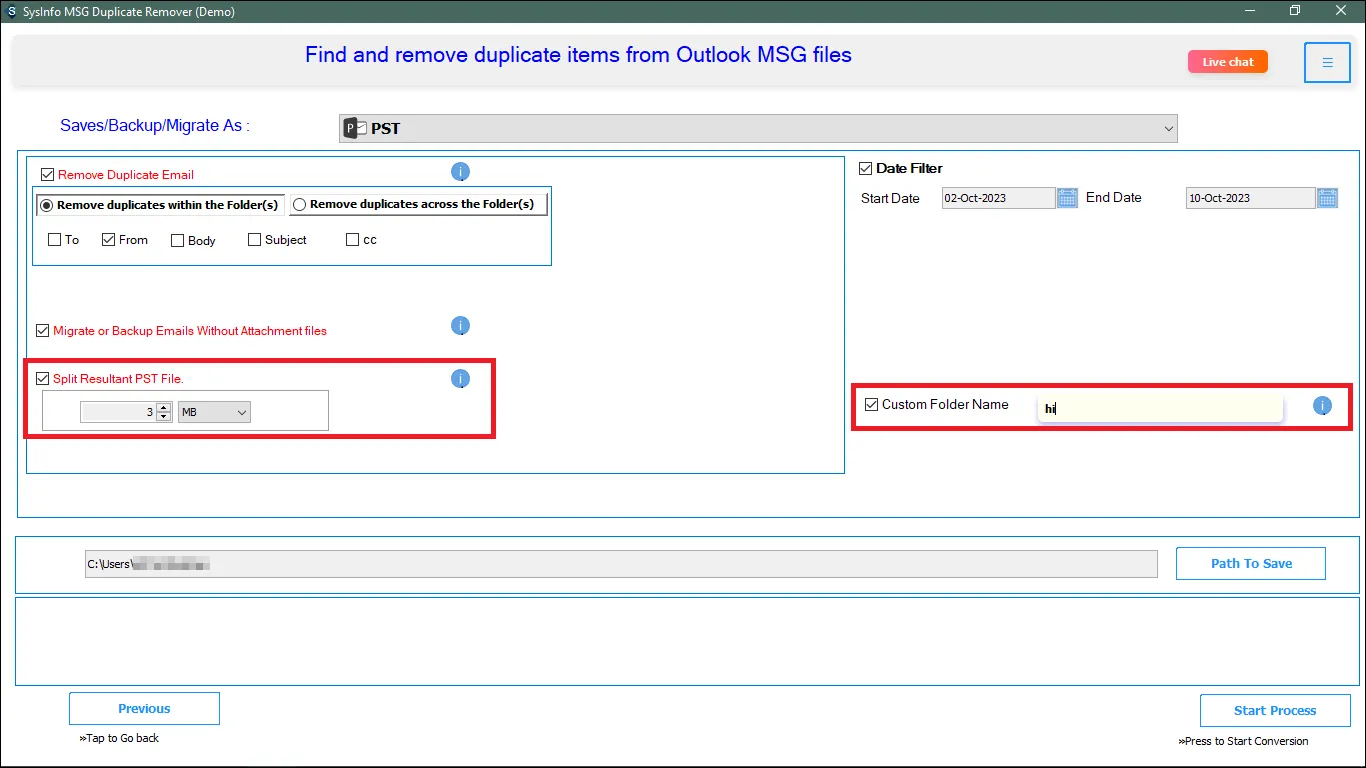The width and height of the screenshot is (1366, 768).
Task: Increase split size with up arrow
Action: click(x=164, y=407)
